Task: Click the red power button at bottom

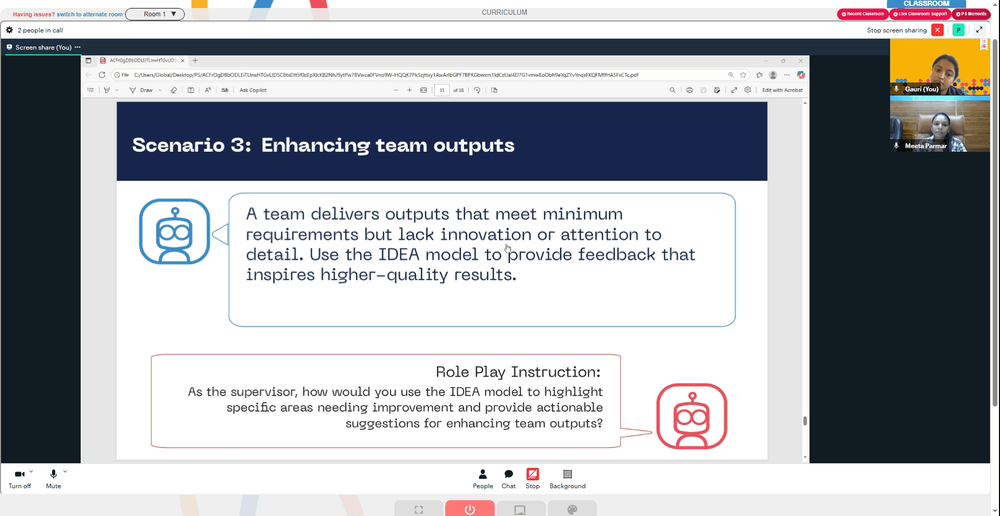Action: [469, 509]
